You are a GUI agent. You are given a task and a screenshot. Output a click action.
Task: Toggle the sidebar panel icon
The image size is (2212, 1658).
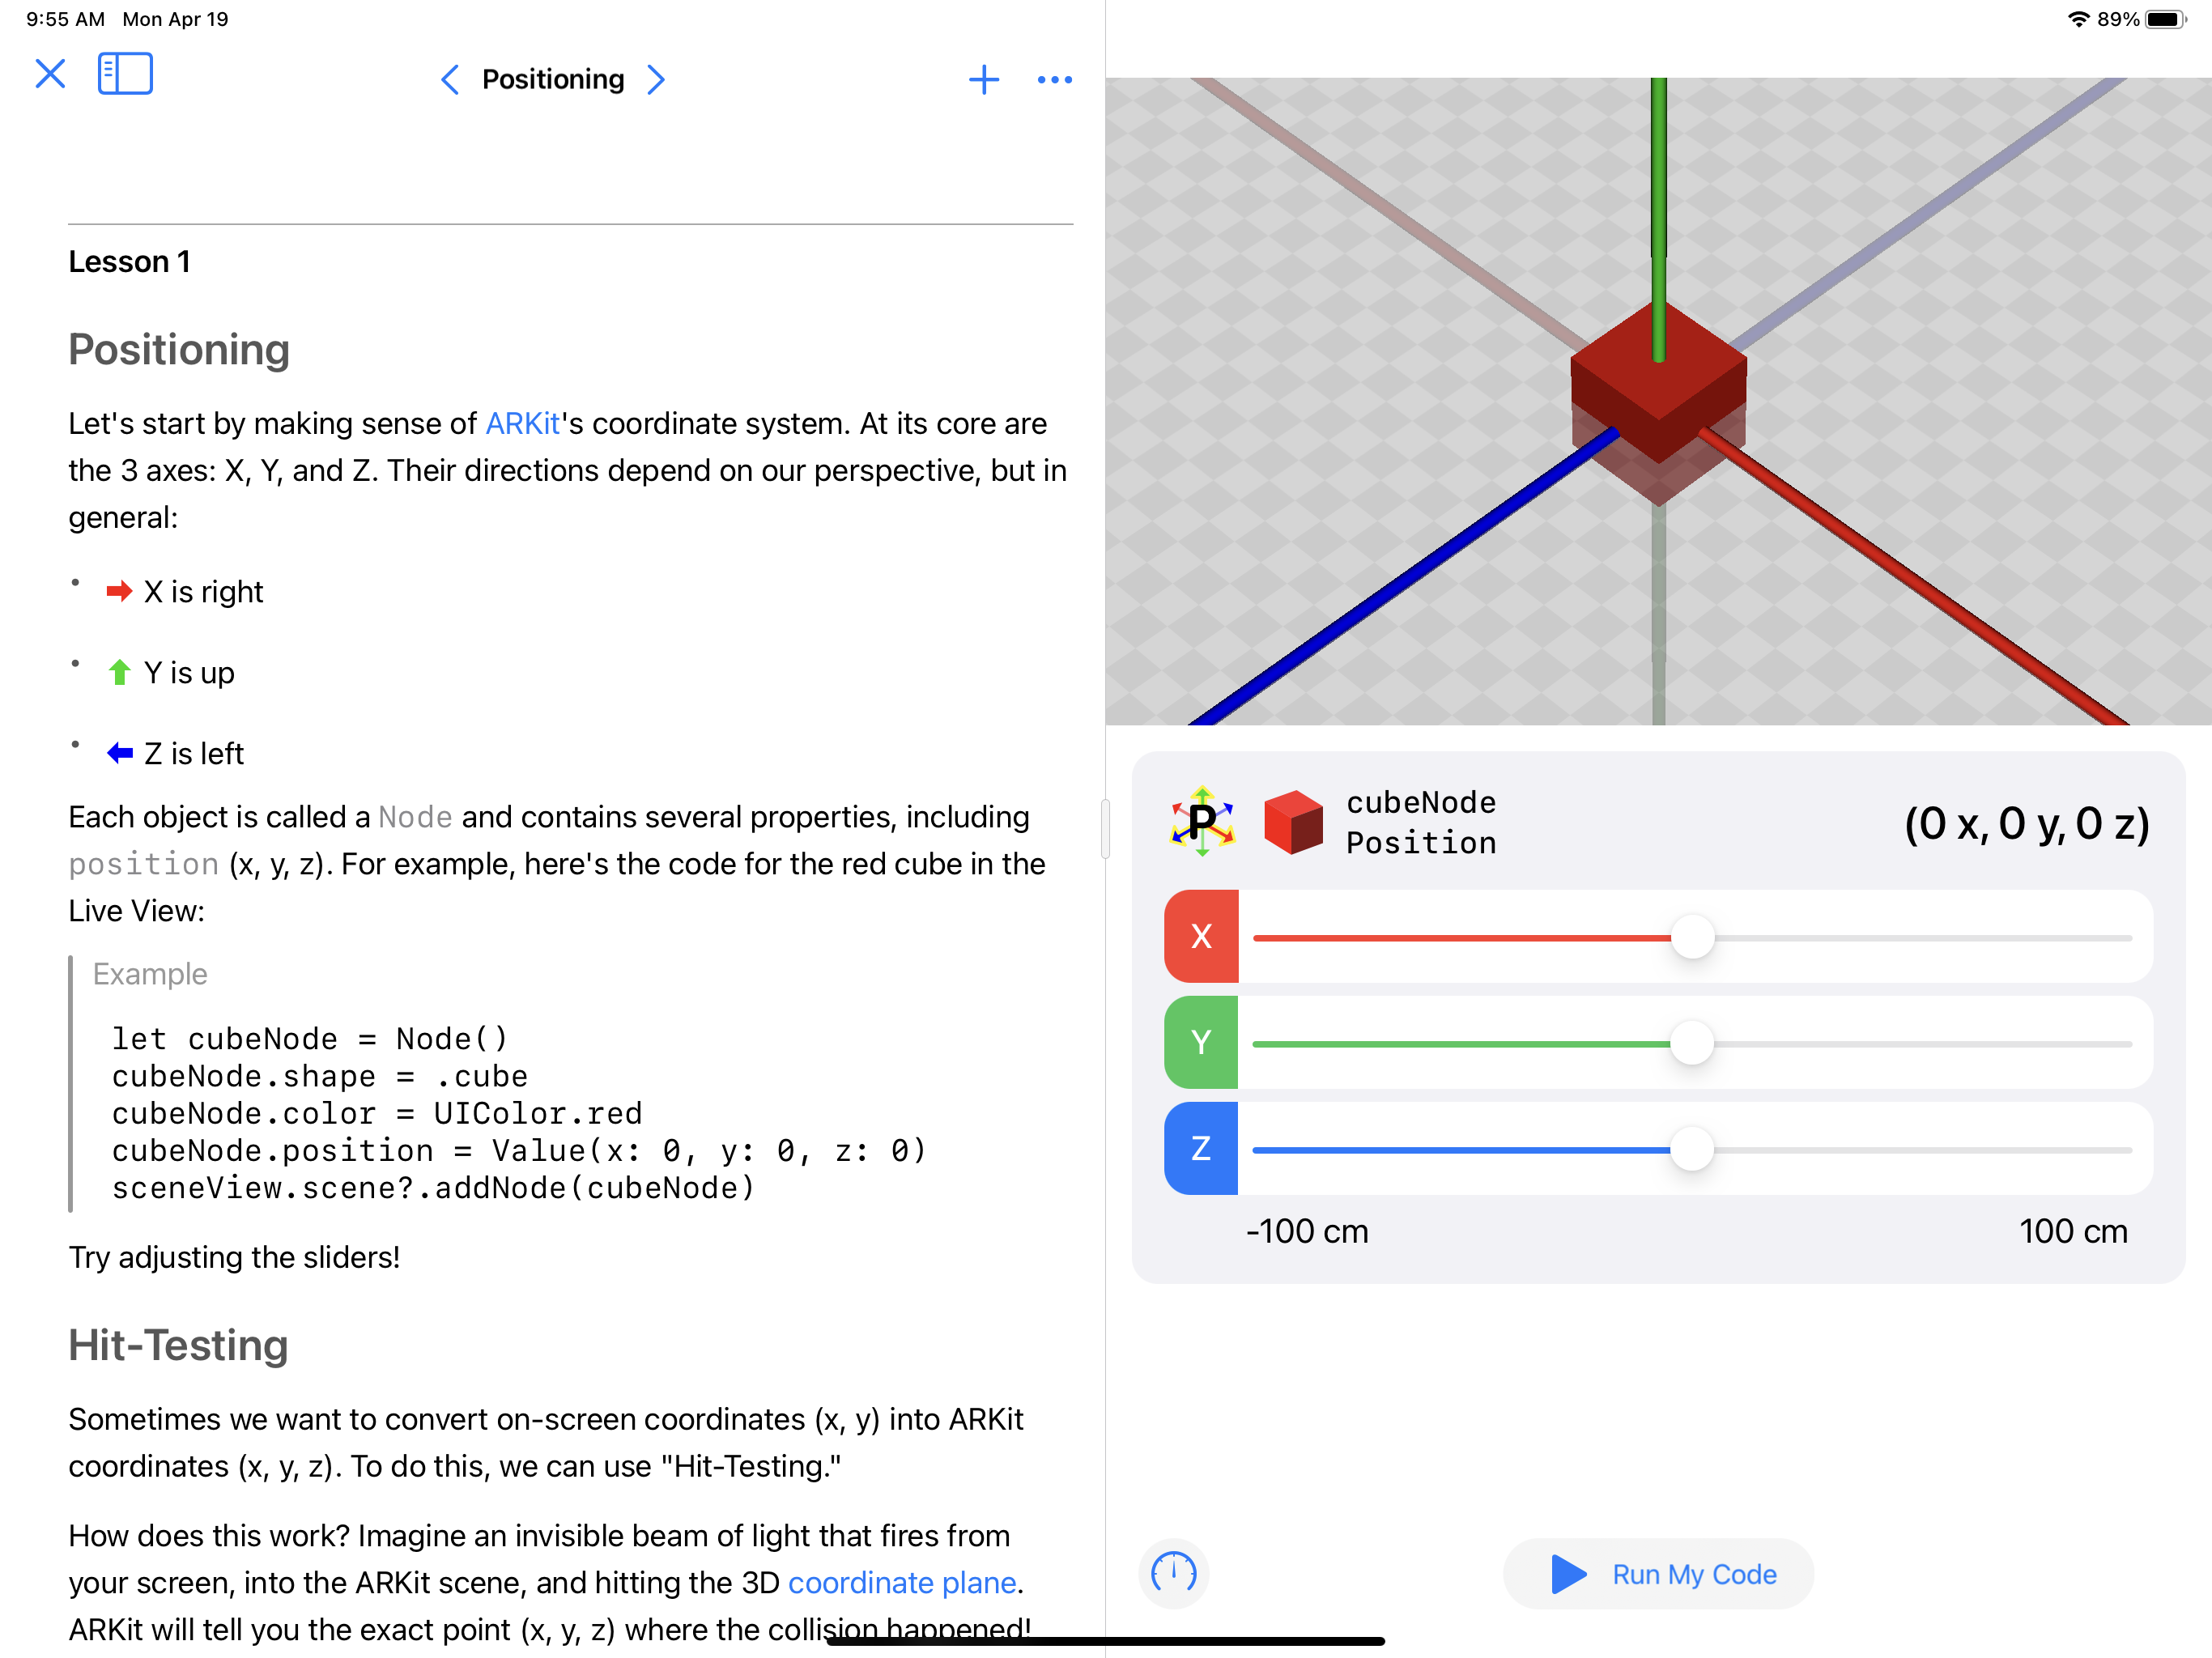125,74
